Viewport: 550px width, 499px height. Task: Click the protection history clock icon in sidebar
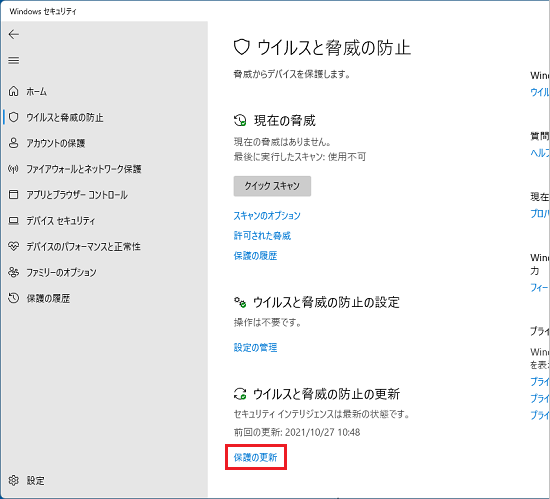pyautogui.click(x=13, y=298)
